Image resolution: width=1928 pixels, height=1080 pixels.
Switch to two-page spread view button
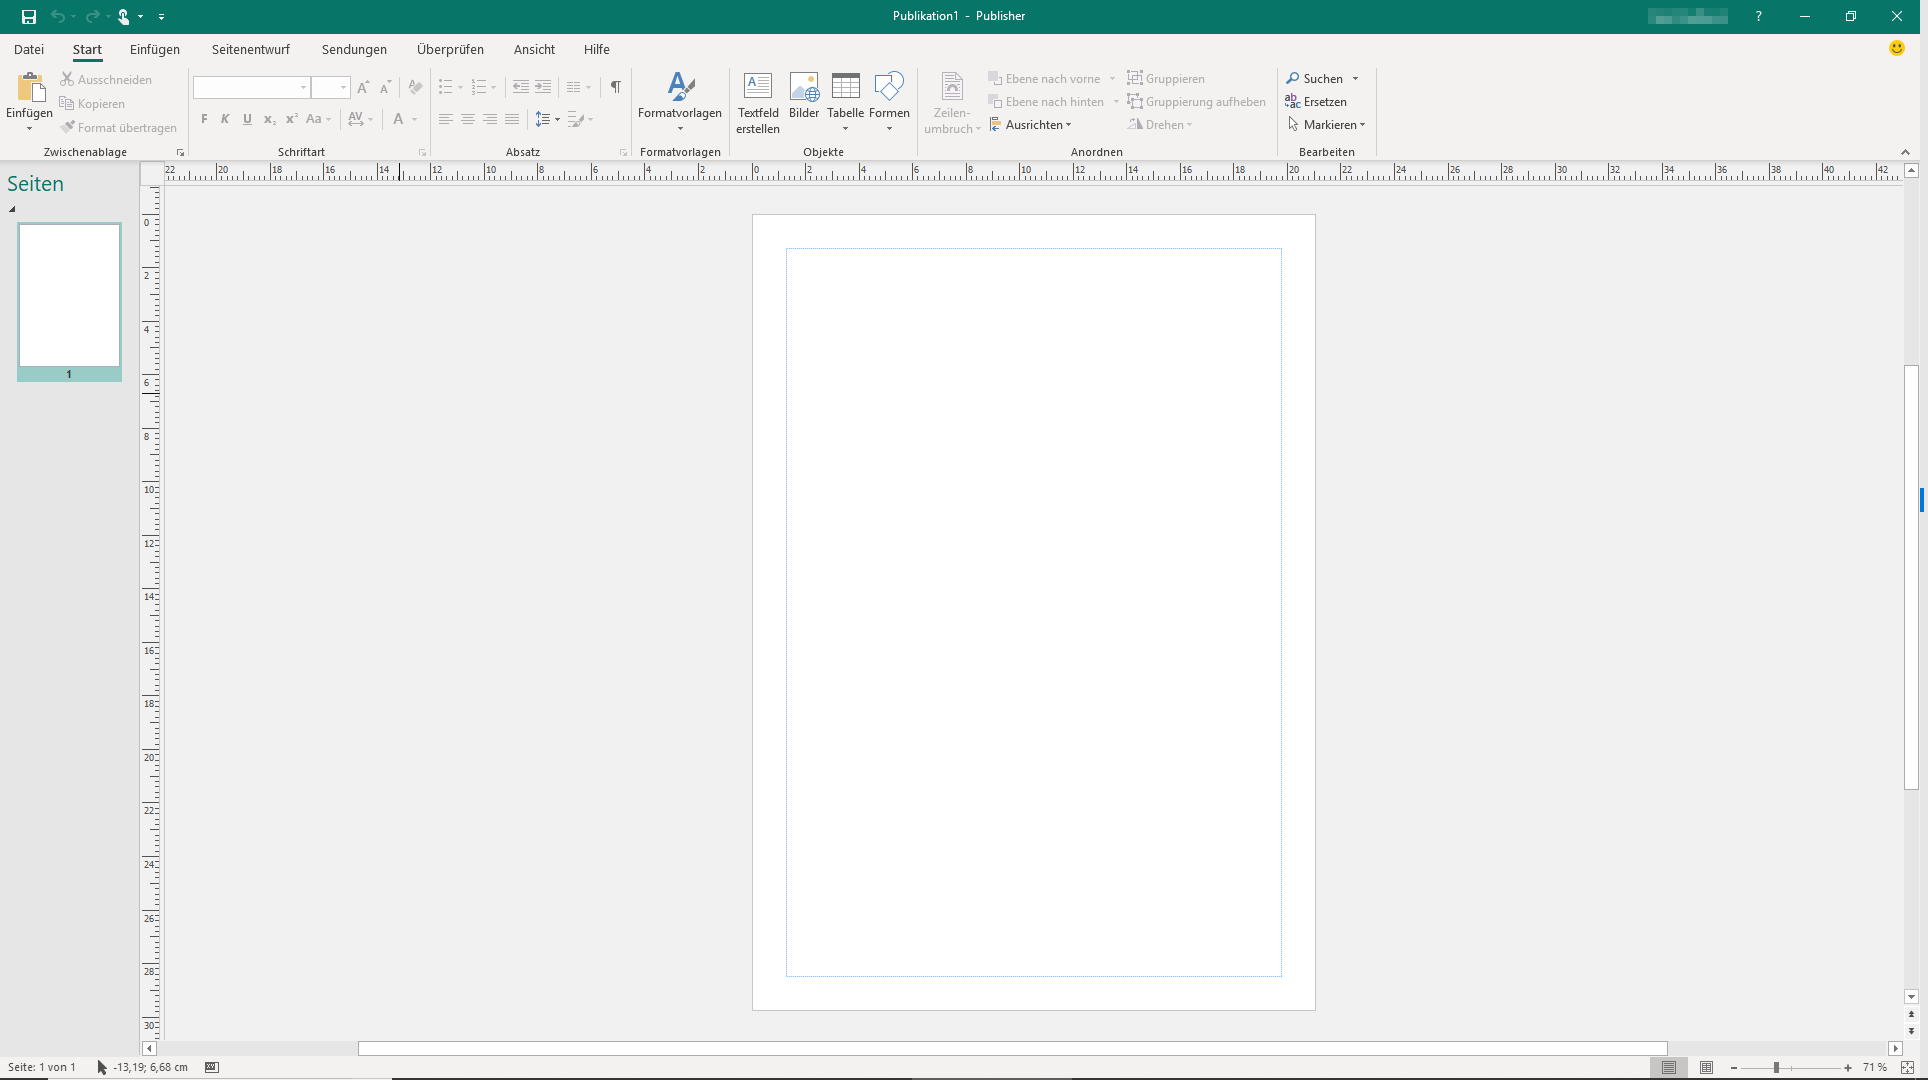[1706, 1067]
